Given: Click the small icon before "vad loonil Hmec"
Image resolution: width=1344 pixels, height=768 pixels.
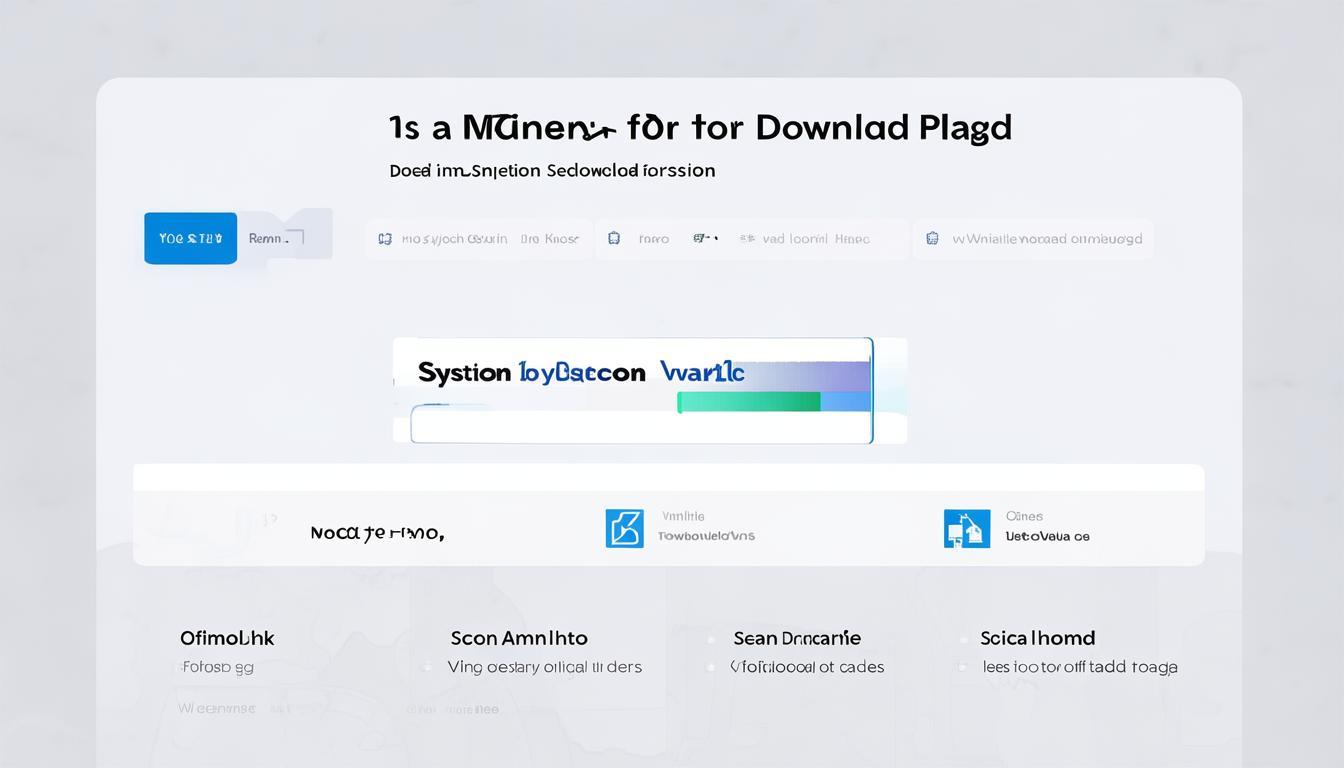Looking at the screenshot, I should pyautogui.click(x=746, y=239).
